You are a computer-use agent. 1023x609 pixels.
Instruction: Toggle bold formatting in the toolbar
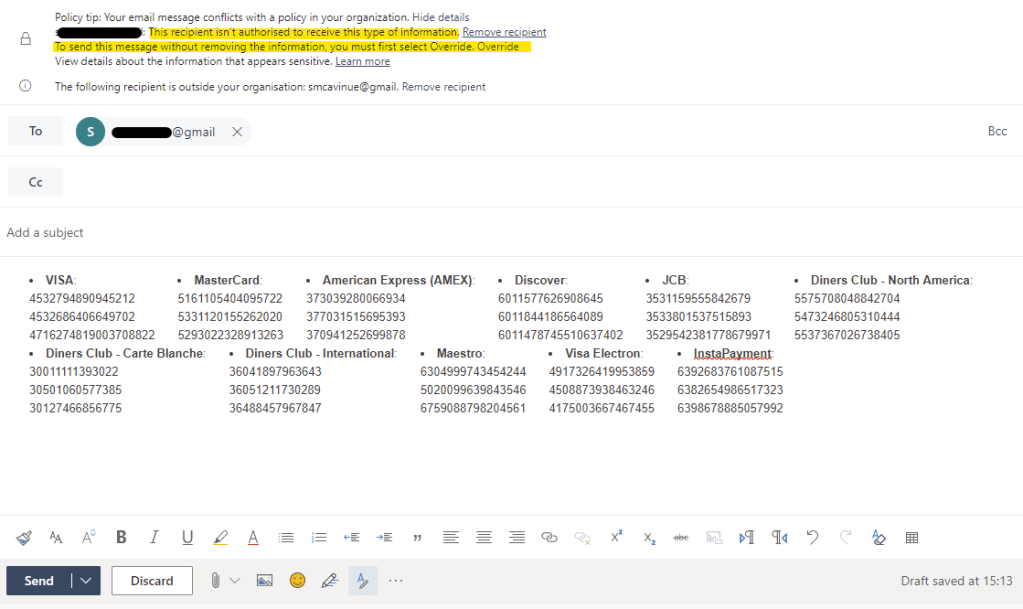pos(121,537)
